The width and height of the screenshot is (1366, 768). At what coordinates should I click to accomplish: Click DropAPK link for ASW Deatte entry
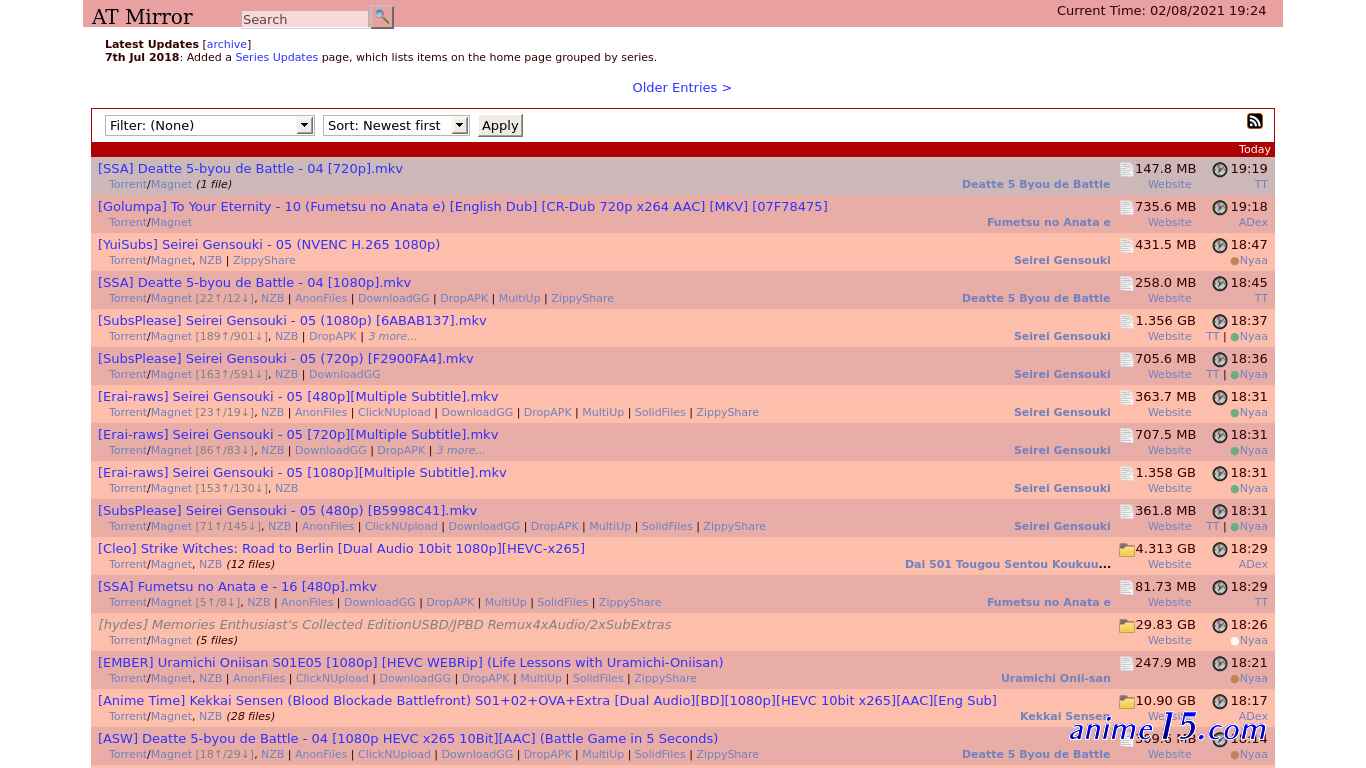(x=548, y=754)
